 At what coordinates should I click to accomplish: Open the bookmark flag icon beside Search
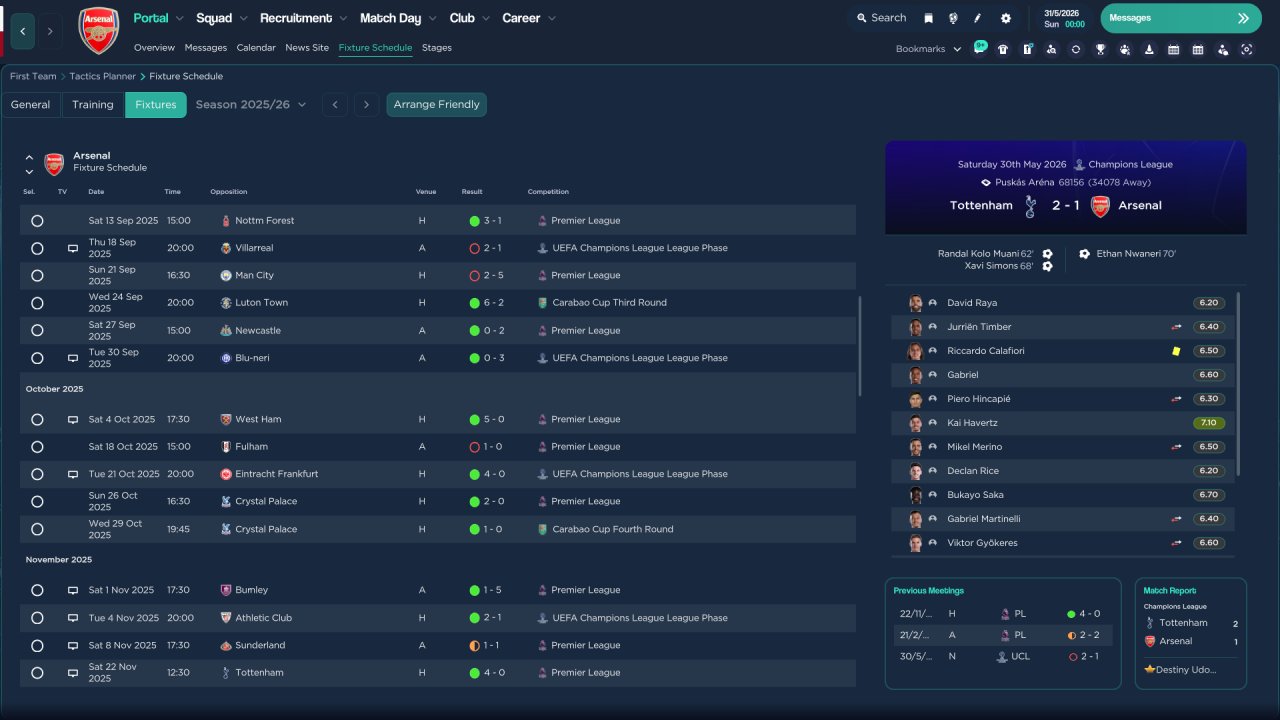pyautogui.click(x=928, y=18)
